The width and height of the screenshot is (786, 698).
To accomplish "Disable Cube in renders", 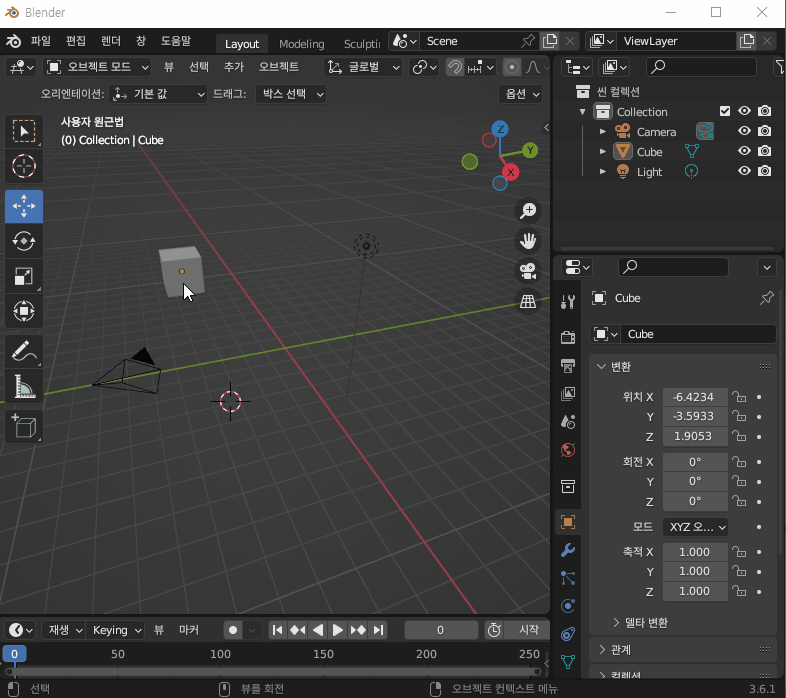I will pos(764,151).
